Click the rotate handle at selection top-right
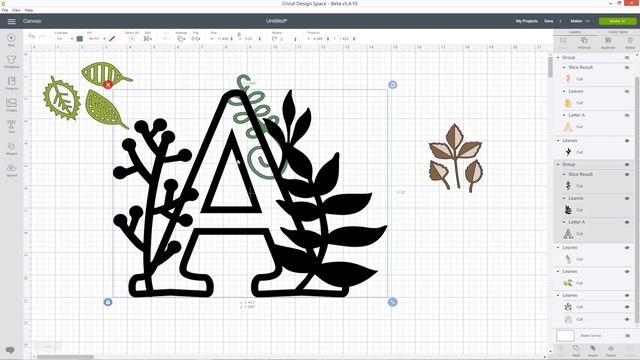 pos(392,85)
